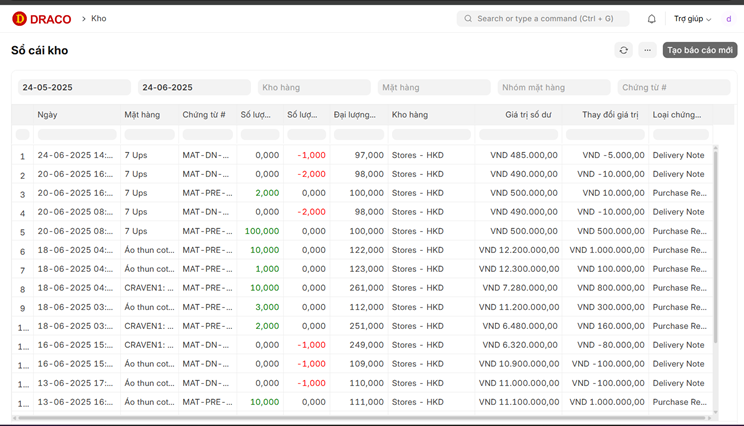744x426 pixels.
Task: Focus the search or command bar
Action: [543, 19]
